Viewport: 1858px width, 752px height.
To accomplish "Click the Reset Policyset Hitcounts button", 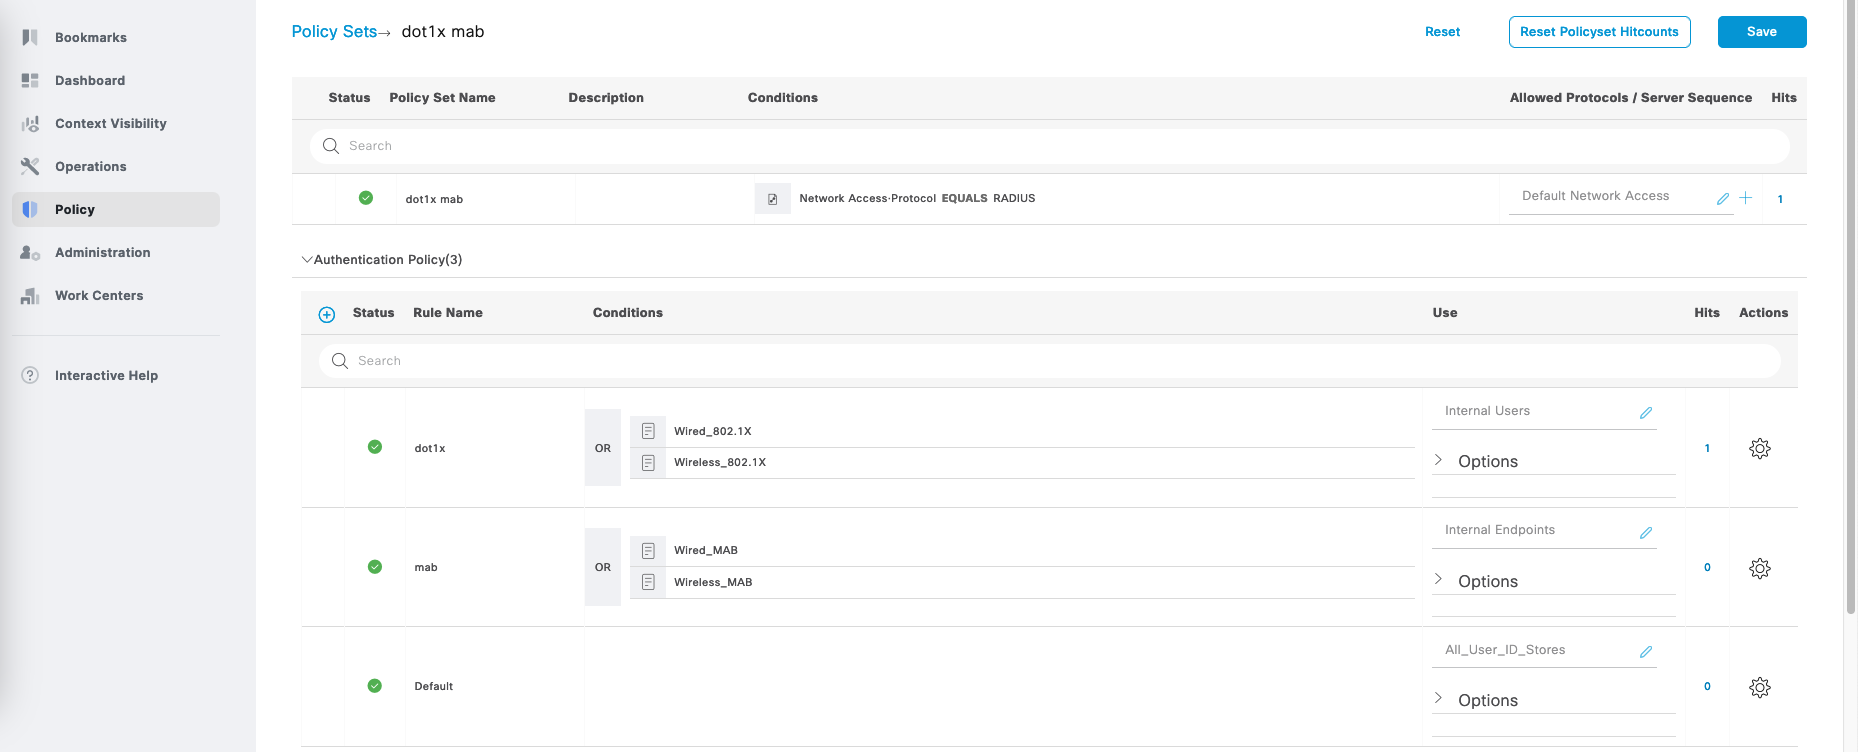I will coord(1599,32).
